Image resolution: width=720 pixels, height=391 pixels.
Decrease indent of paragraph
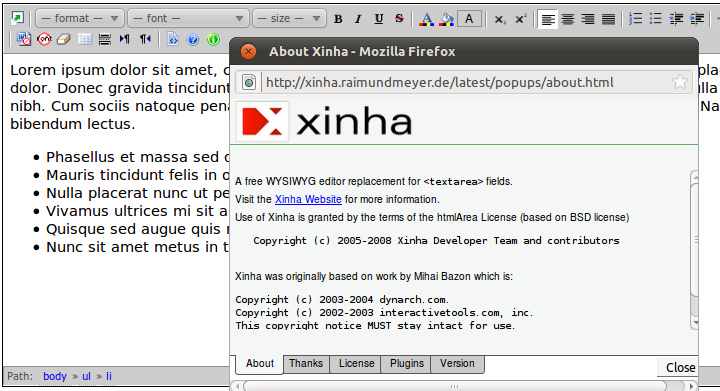(676, 19)
